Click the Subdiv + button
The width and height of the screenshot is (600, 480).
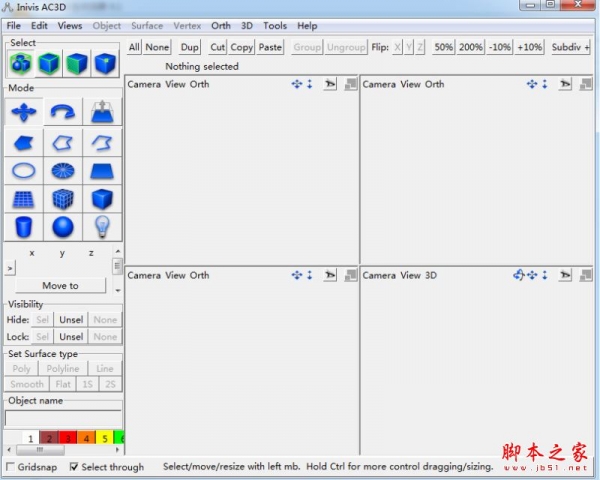click(x=570, y=47)
